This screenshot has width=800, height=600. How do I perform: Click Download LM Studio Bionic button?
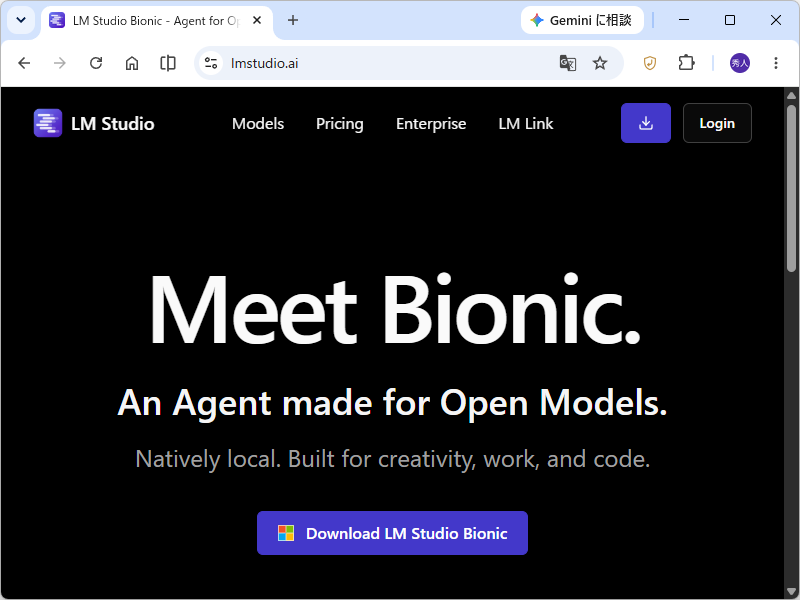[392, 533]
